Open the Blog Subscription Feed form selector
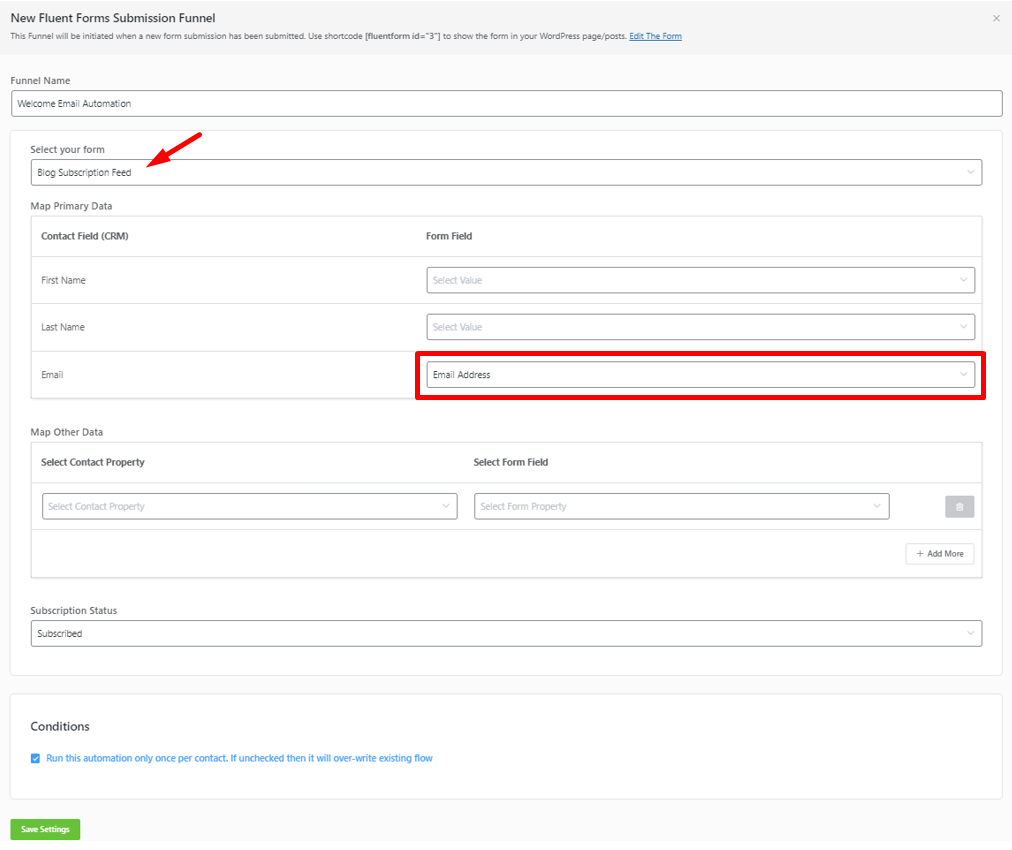The height and width of the screenshot is (850, 1012). [x=506, y=172]
